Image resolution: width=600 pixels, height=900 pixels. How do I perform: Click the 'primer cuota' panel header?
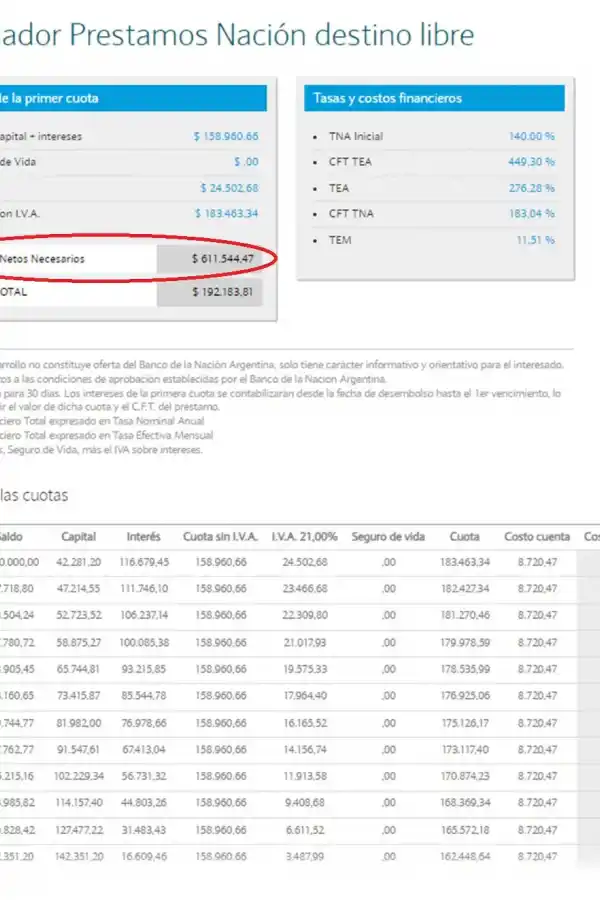click(133, 98)
